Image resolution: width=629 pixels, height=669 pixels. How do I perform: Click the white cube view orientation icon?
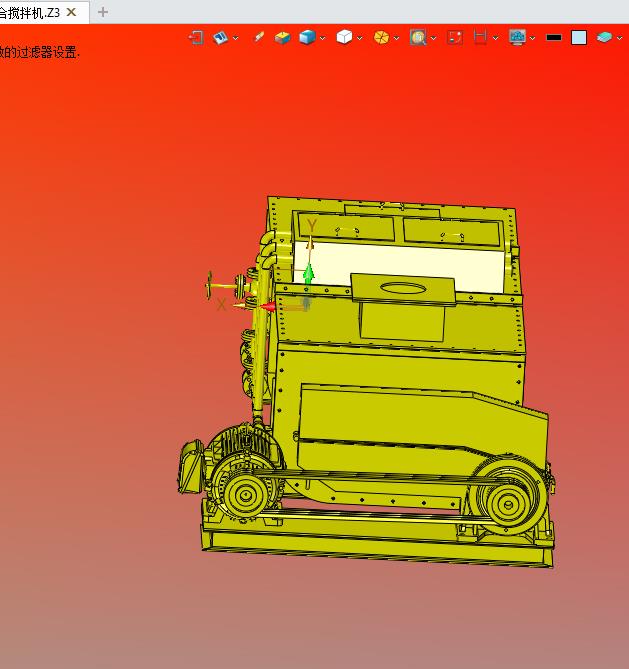point(344,37)
